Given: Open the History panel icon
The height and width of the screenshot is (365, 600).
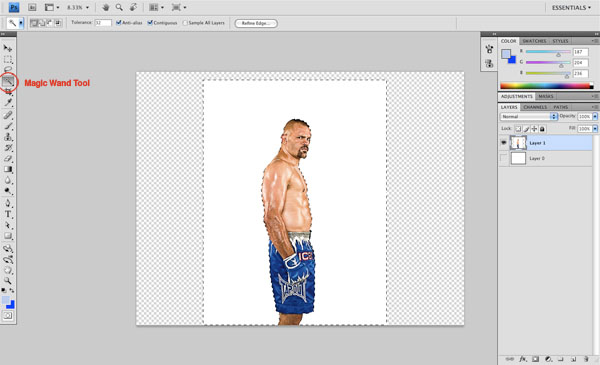Looking at the screenshot, I should pyautogui.click(x=489, y=49).
